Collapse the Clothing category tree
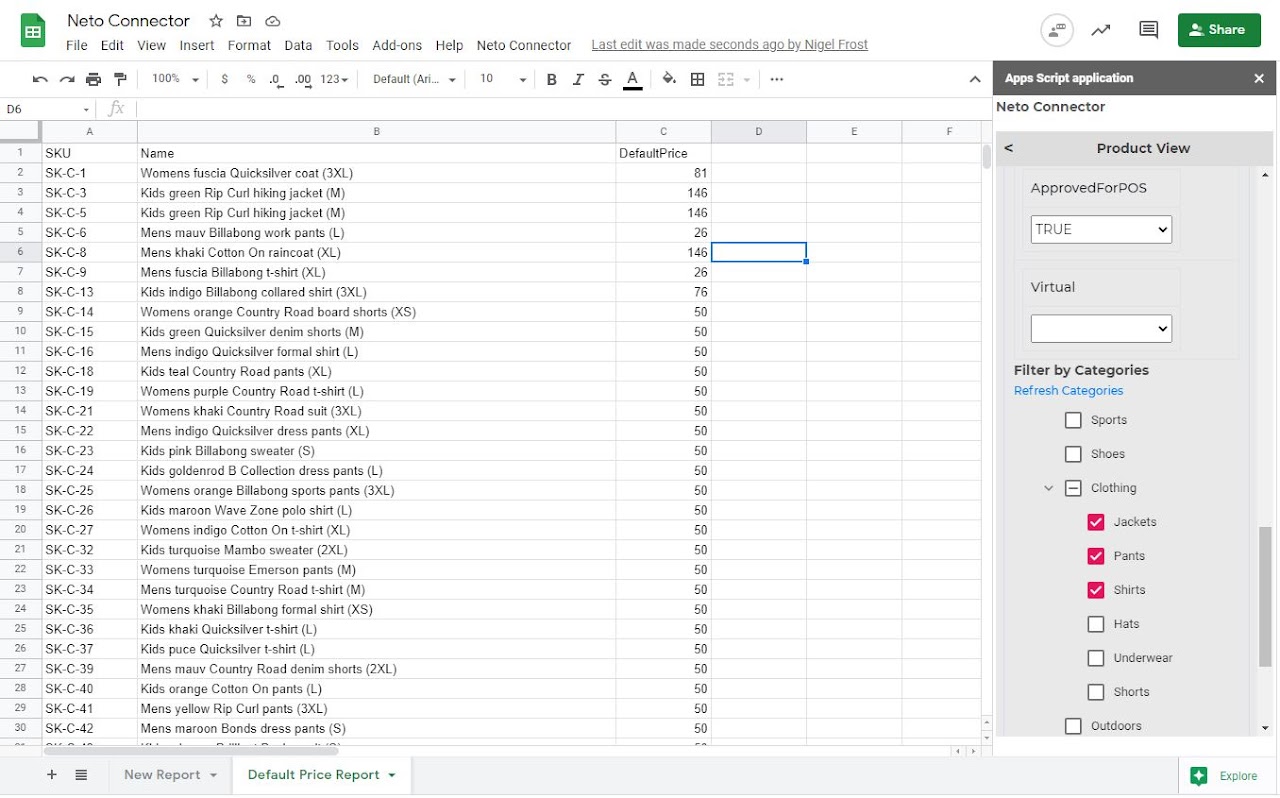The height and width of the screenshot is (798, 1280). (1048, 488)
